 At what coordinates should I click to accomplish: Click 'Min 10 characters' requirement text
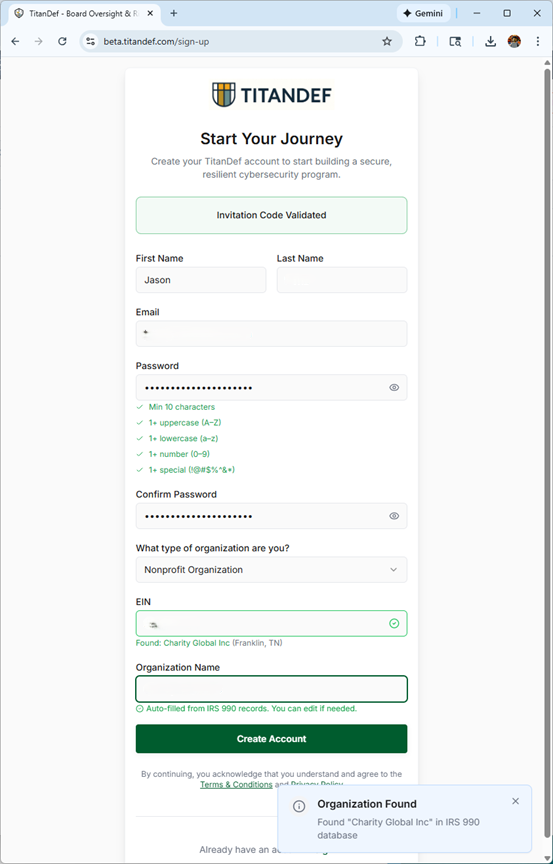(182, 407)
